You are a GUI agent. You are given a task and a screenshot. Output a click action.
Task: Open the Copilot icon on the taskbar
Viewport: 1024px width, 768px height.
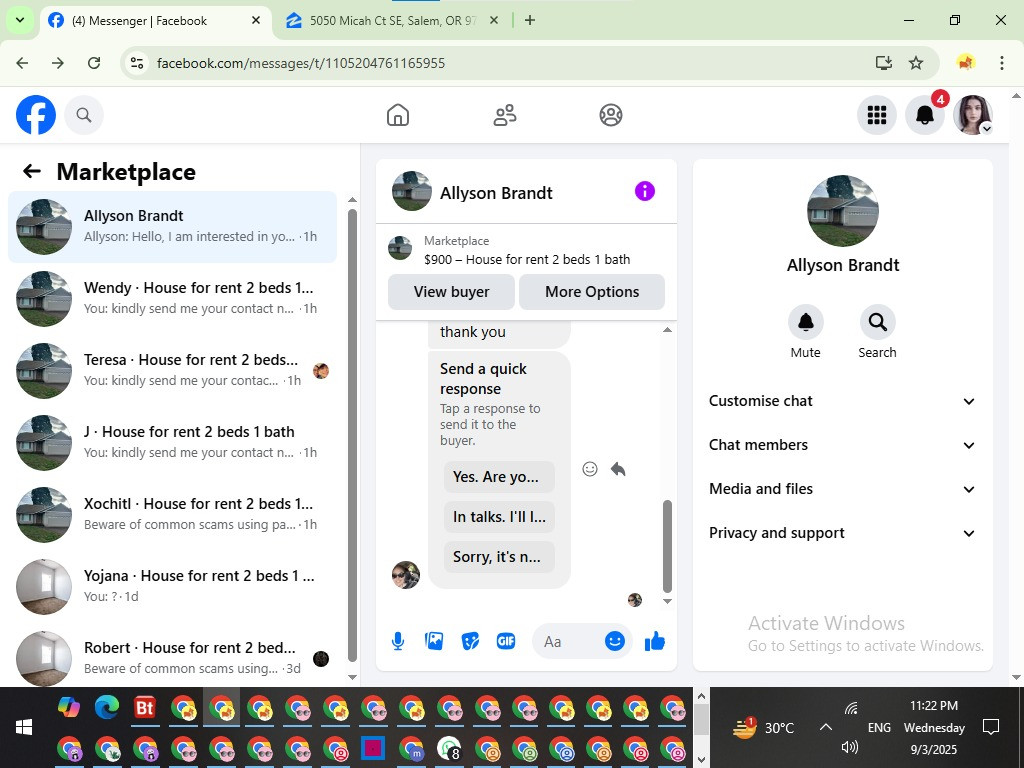click(x=69, y=707)
